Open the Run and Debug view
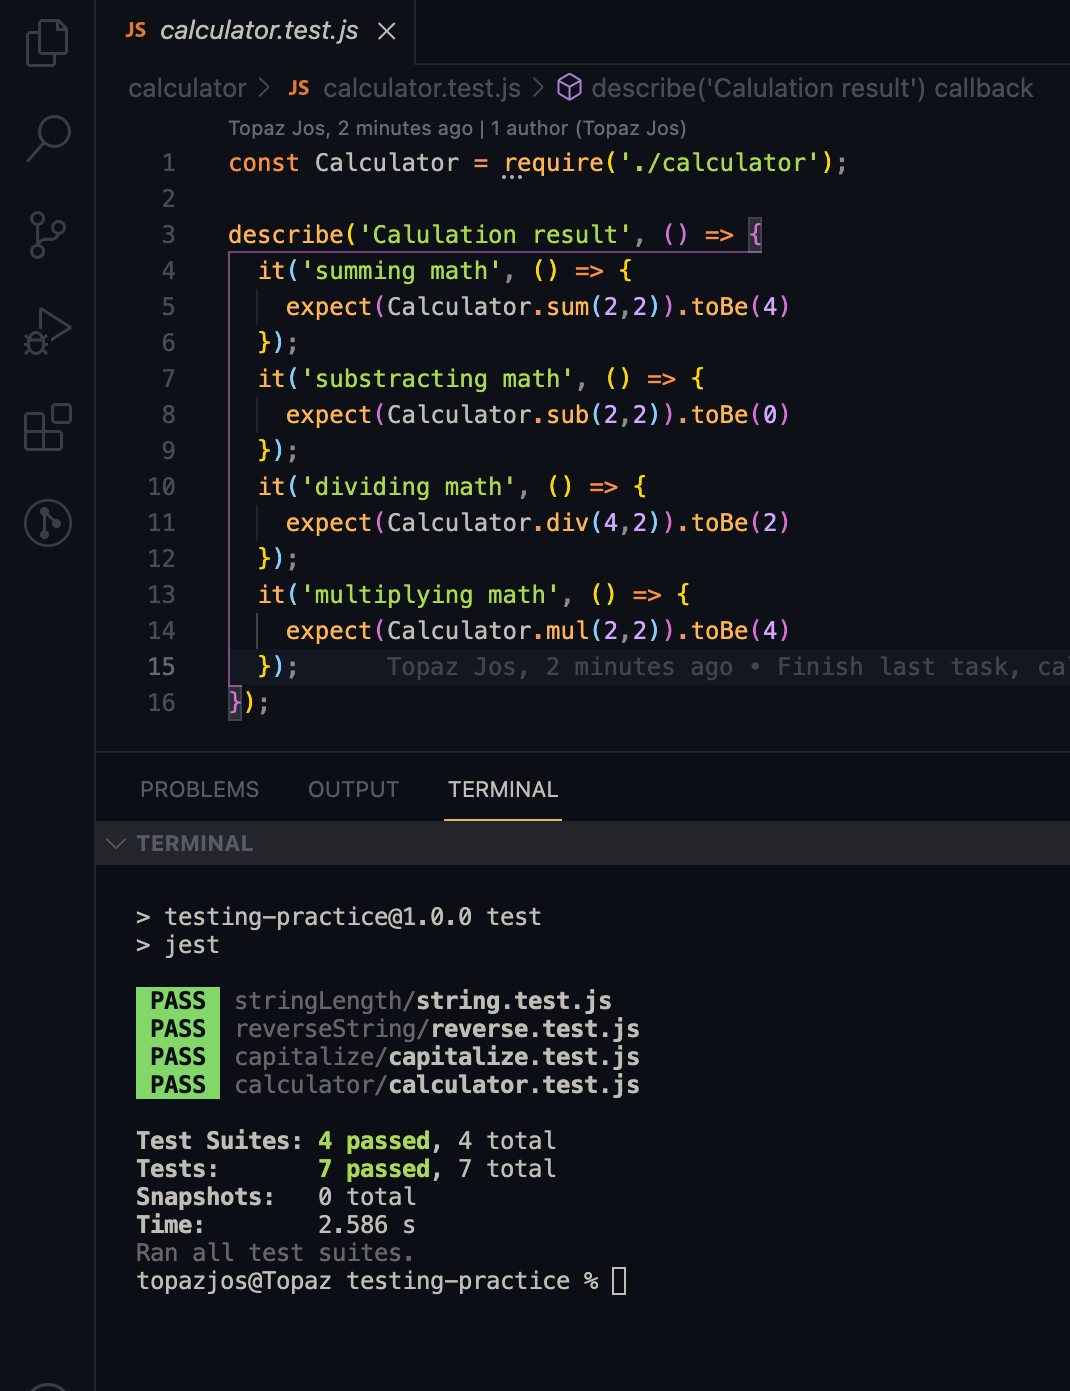 [x=47, y=331]
